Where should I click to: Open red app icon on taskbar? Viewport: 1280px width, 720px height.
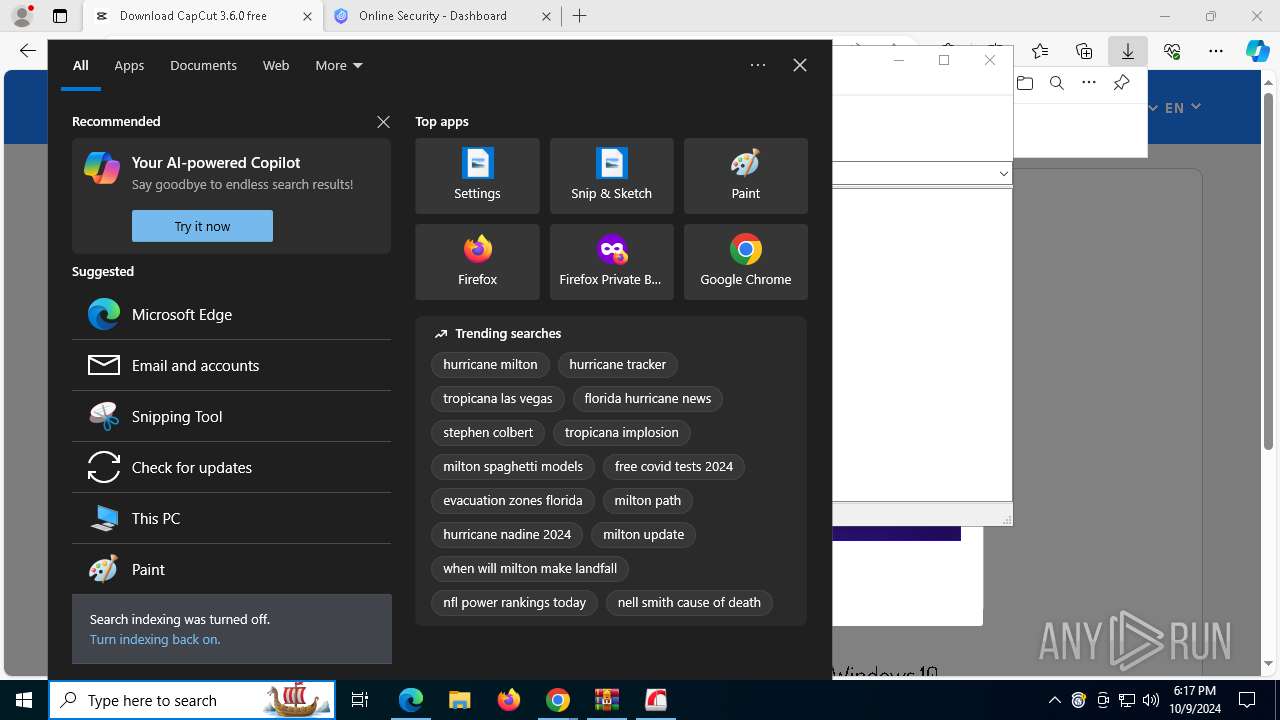tap(656, 700)
